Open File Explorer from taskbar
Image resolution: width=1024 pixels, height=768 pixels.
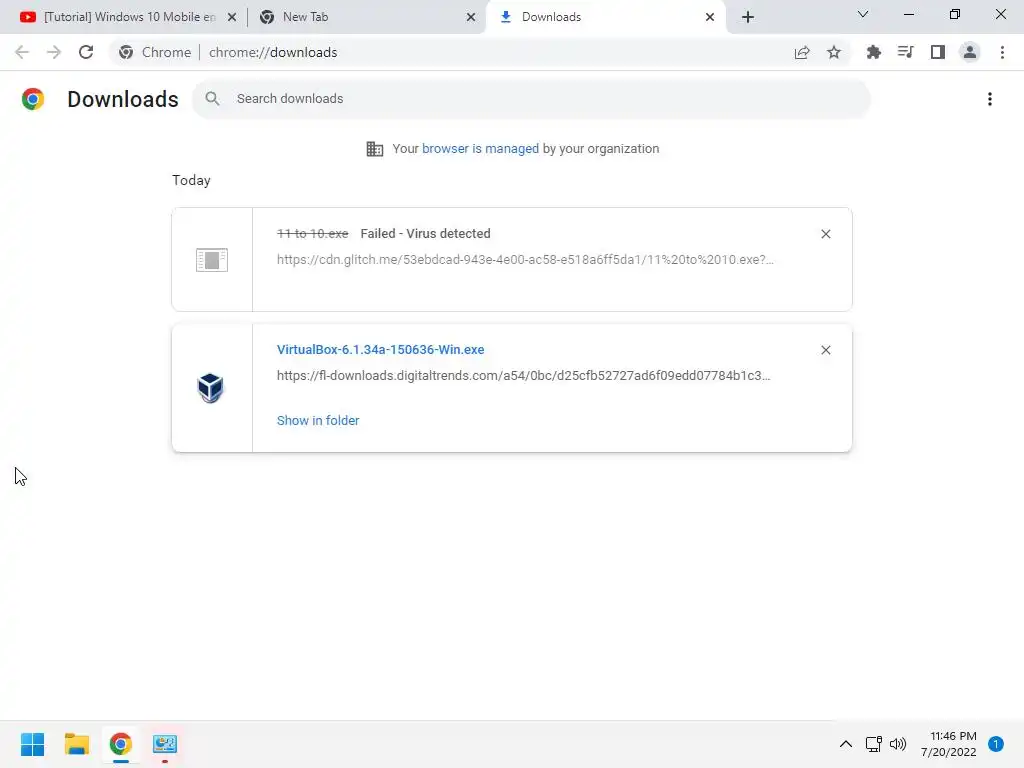pyautogui.click(x=76, y=744)
